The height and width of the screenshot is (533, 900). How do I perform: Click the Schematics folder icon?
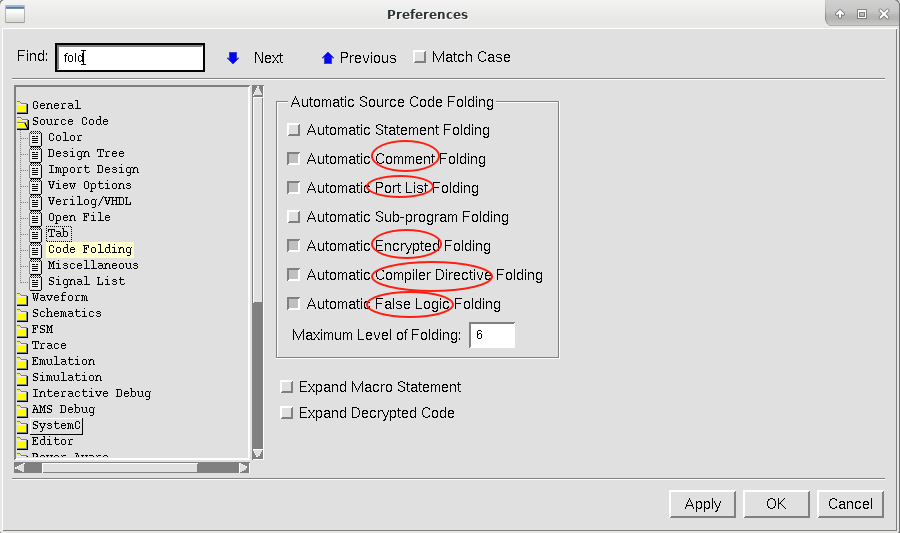tap(22, 314)
